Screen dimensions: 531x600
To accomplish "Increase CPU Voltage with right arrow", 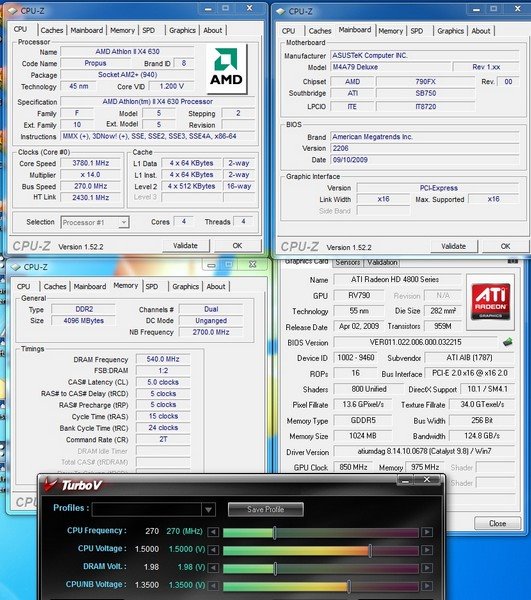I will pyautogui.click(x=427, y=550).
